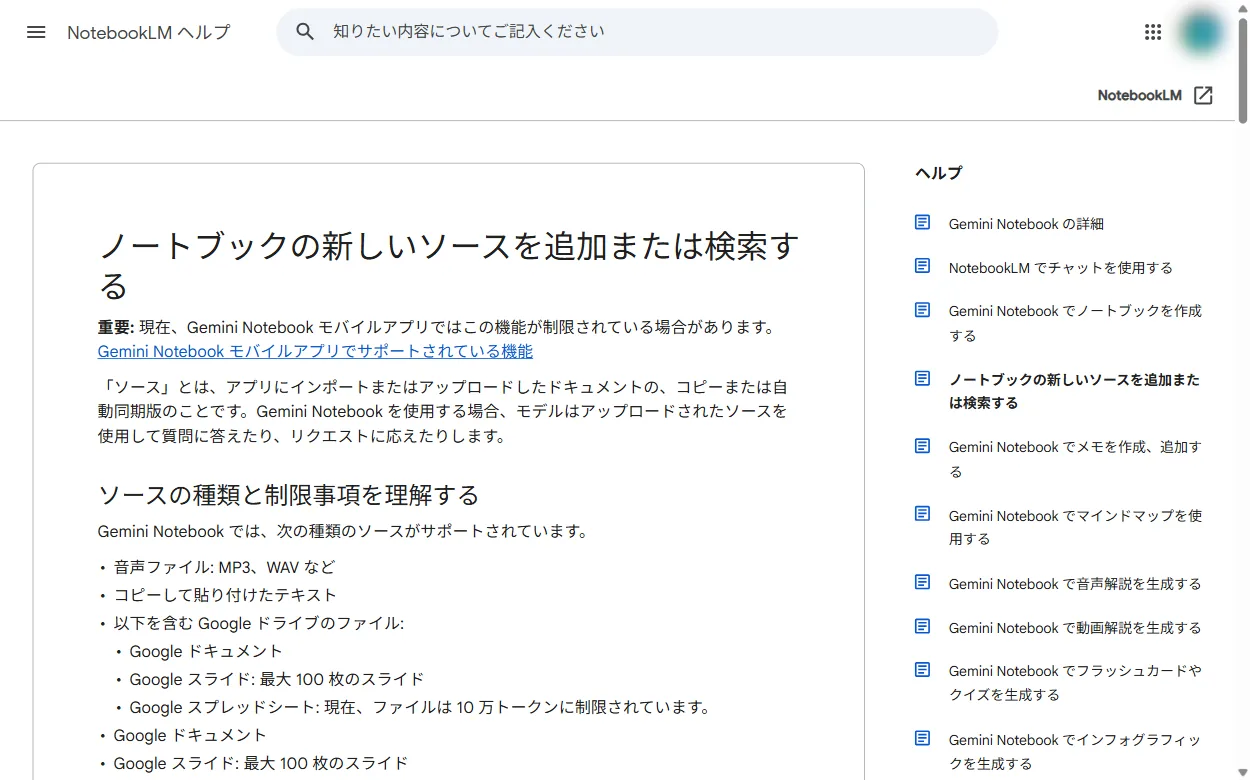Click article icon beside マインドマップを使用する
Image resolution: width=1250 pixels, height=780 pixels.
[923, 514]
